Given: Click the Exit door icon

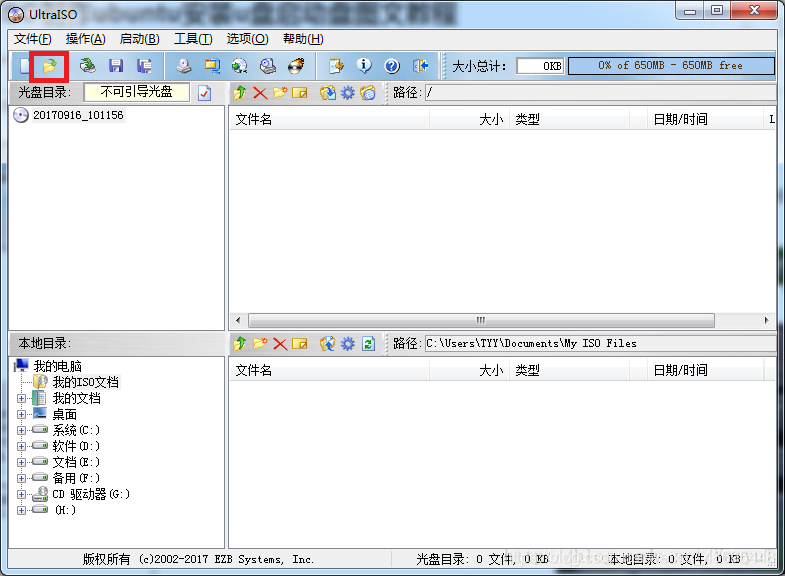Looking at the screenshot, I should (x=420, y=66).
